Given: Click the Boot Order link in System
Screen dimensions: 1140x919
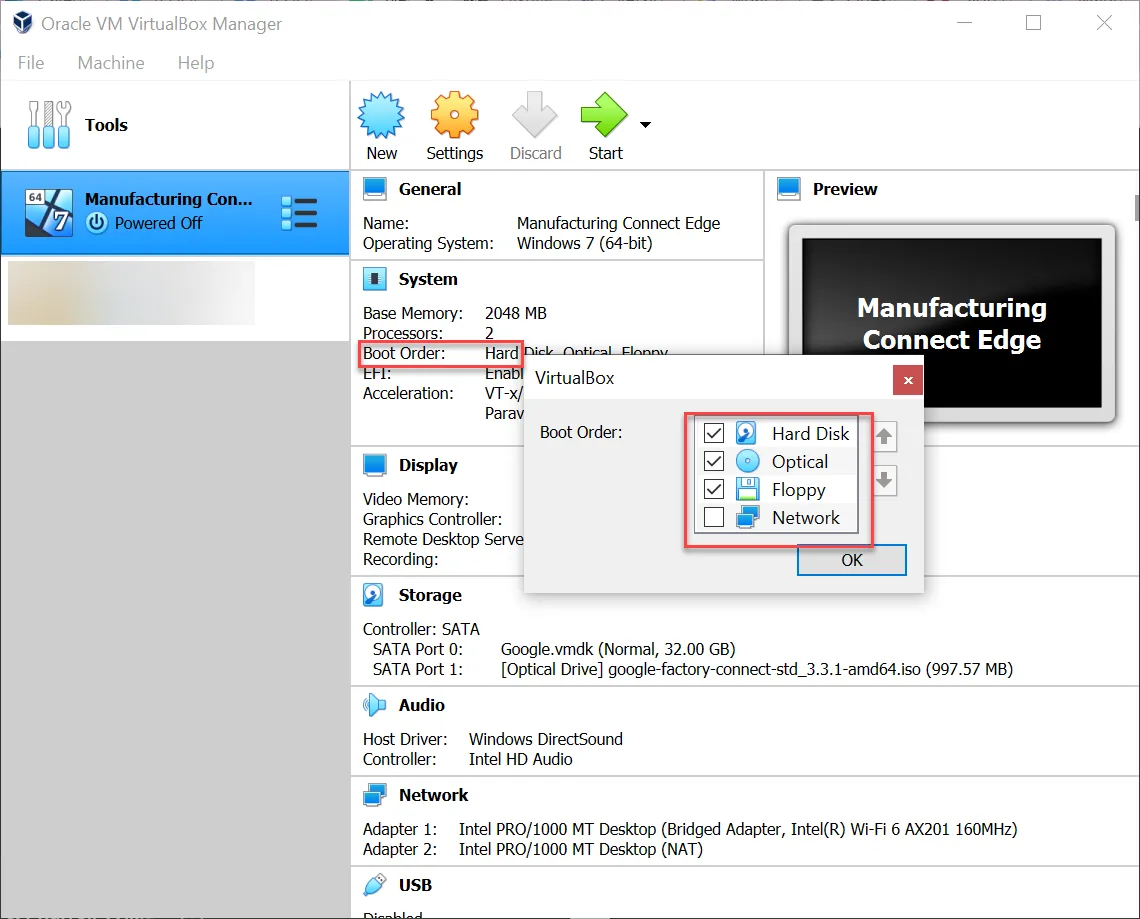Looking at the screenshot, I should pos(404,353).
